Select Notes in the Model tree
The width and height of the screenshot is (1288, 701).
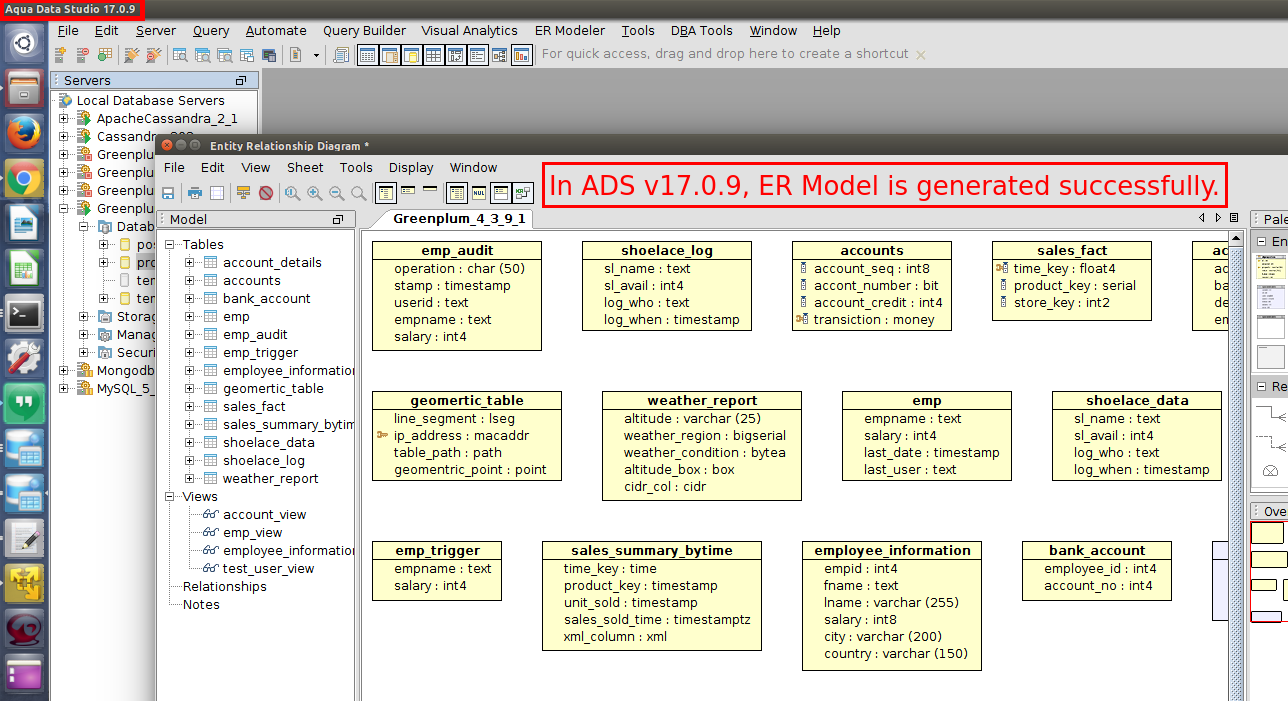[x=201, y=605]
